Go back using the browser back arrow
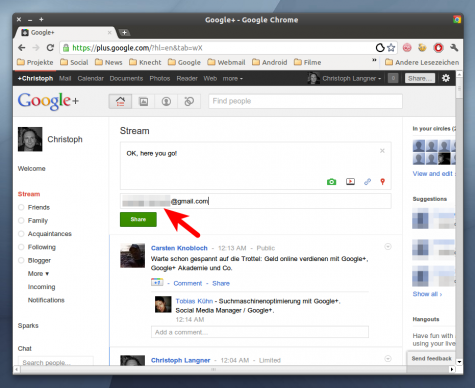Screen dimensions: 475x388 pos(22,48)
